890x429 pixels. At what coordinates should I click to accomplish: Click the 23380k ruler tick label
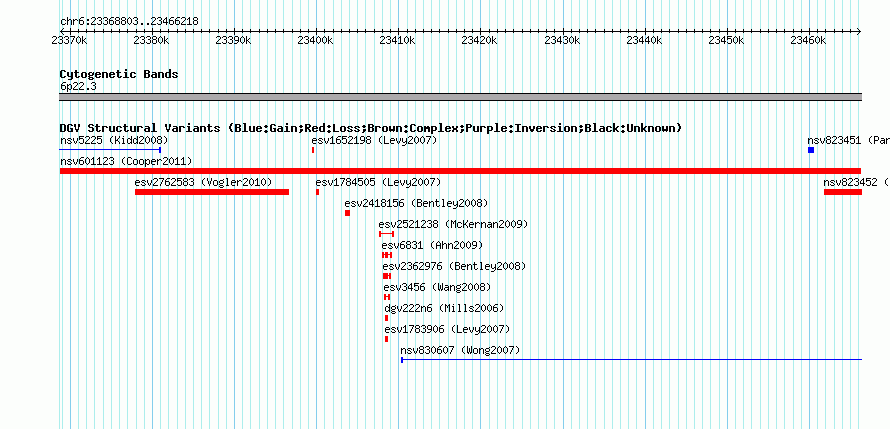point(152,41)
